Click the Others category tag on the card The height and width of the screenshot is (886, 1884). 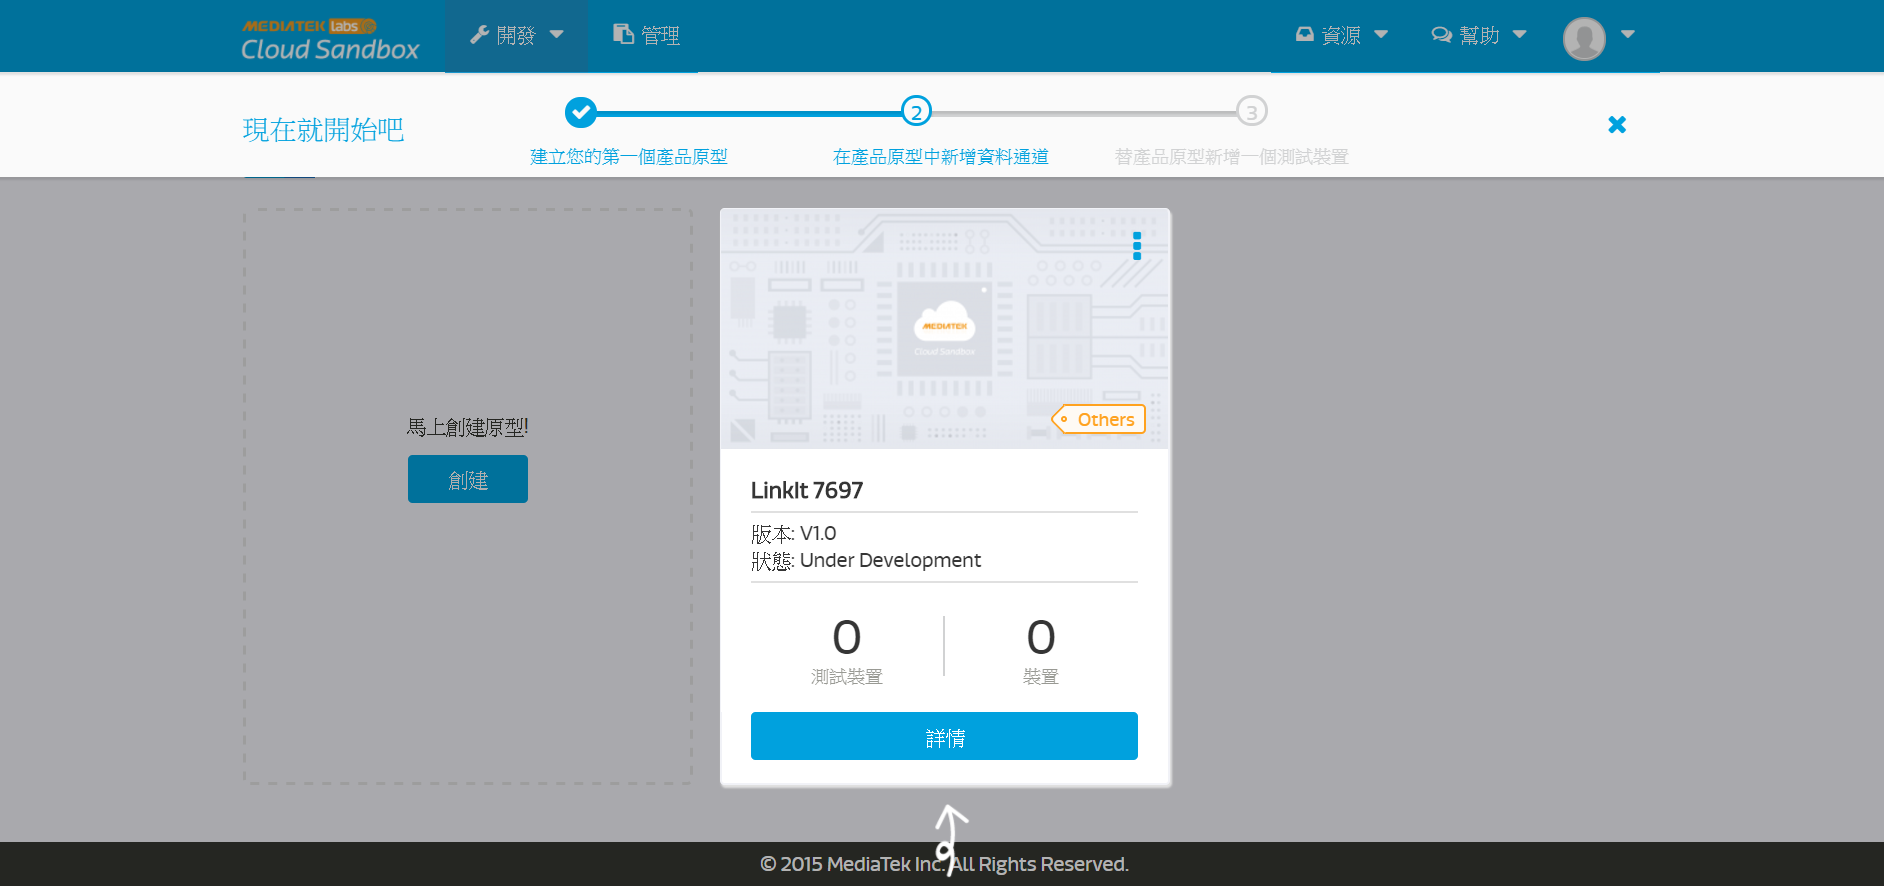(1098, 420)
